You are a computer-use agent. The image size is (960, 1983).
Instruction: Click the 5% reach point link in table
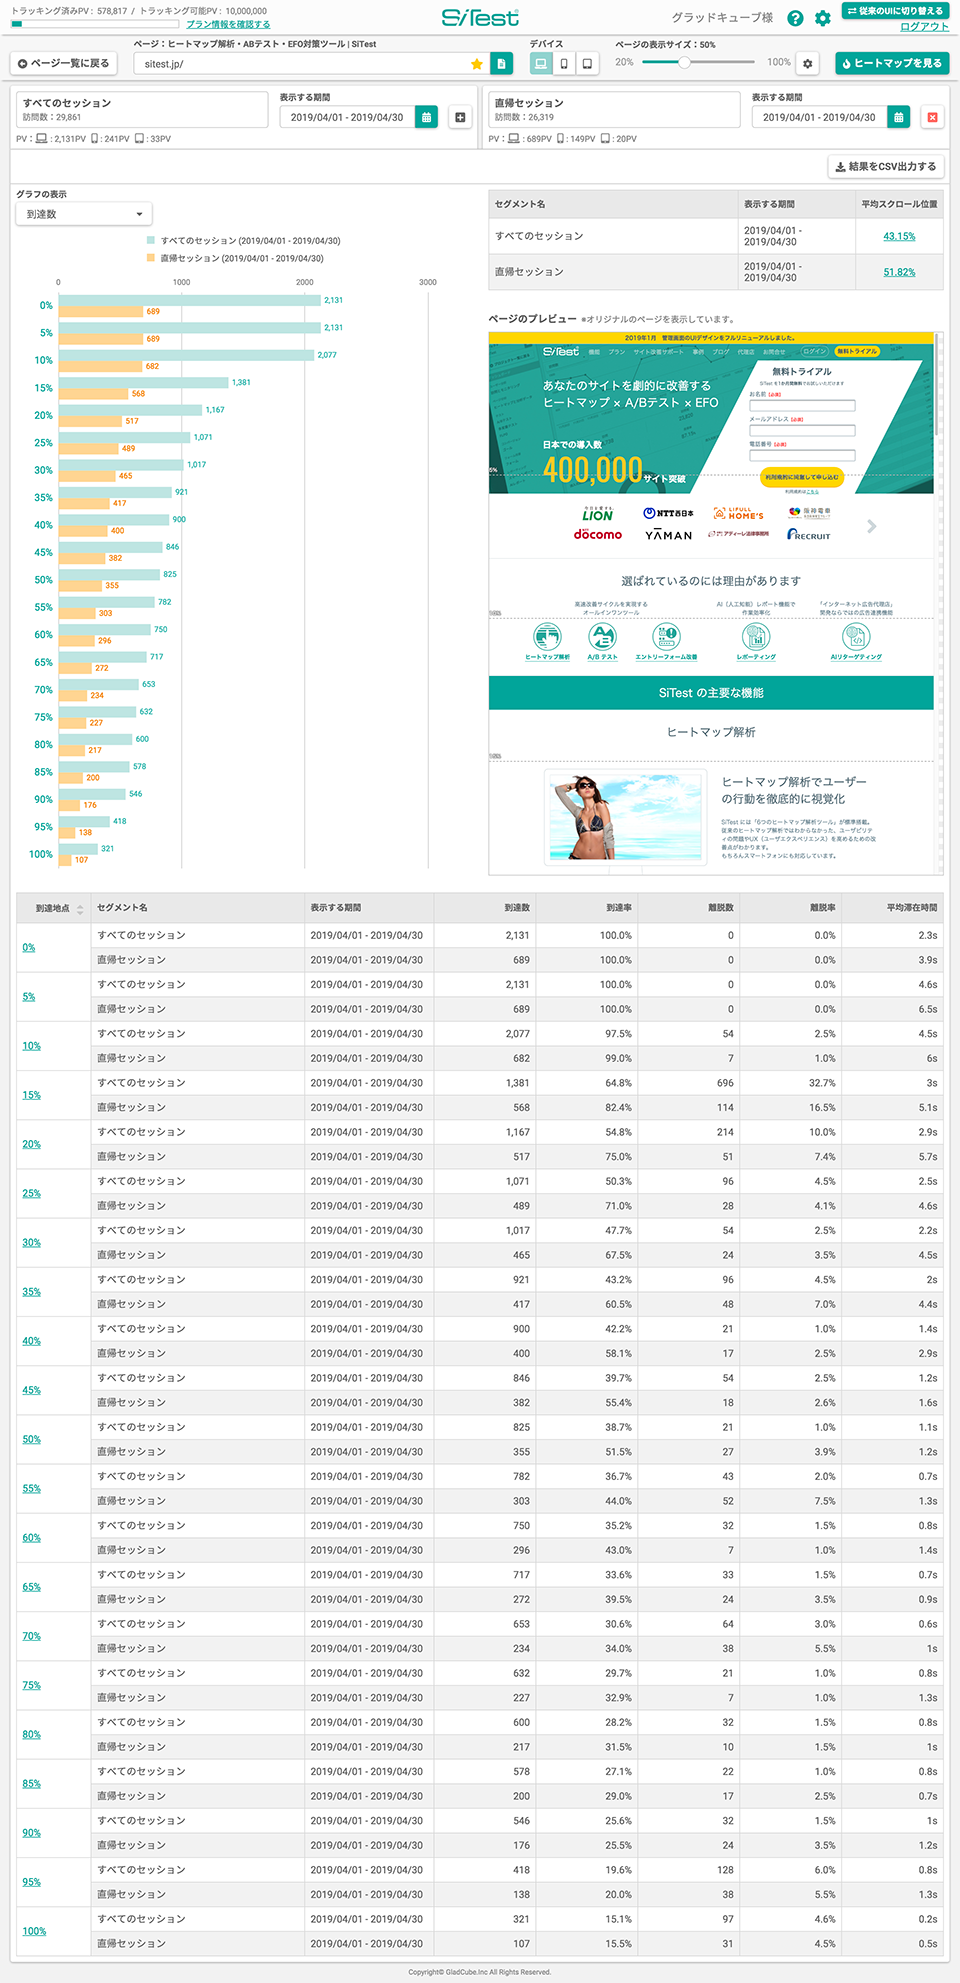coord(29,997)
